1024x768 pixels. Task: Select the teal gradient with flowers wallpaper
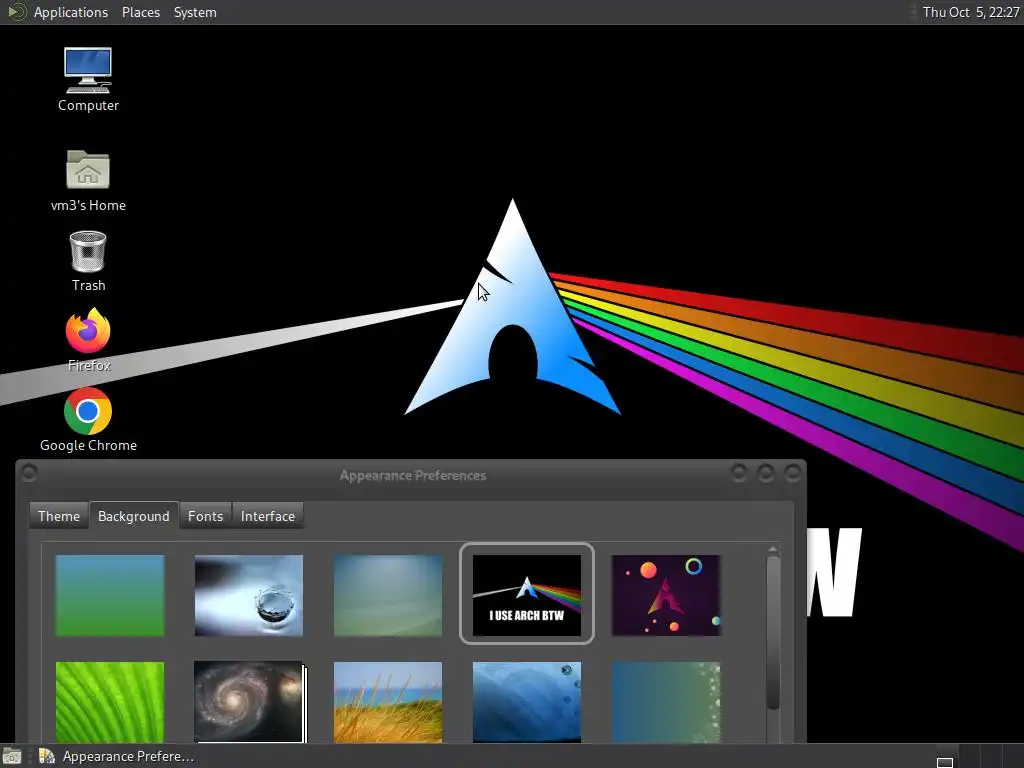pos(666,702)
